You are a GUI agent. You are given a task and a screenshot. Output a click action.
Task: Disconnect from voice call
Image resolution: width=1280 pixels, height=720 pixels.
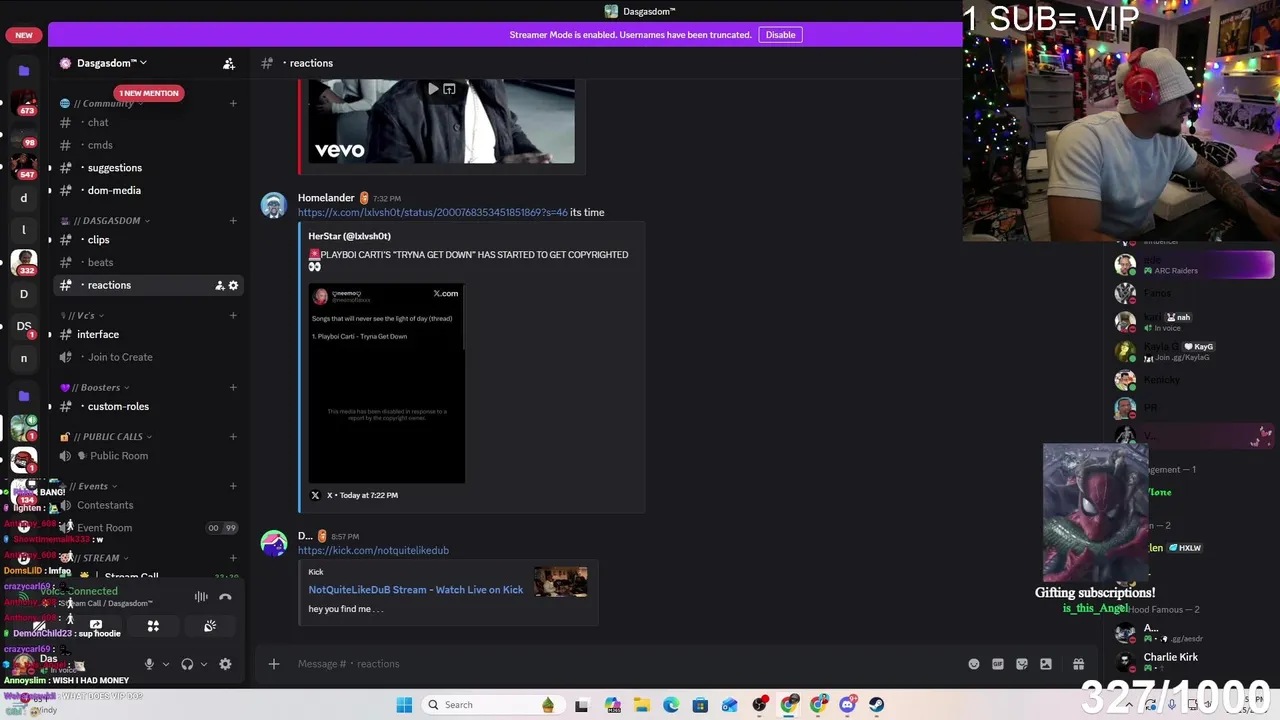225,597
